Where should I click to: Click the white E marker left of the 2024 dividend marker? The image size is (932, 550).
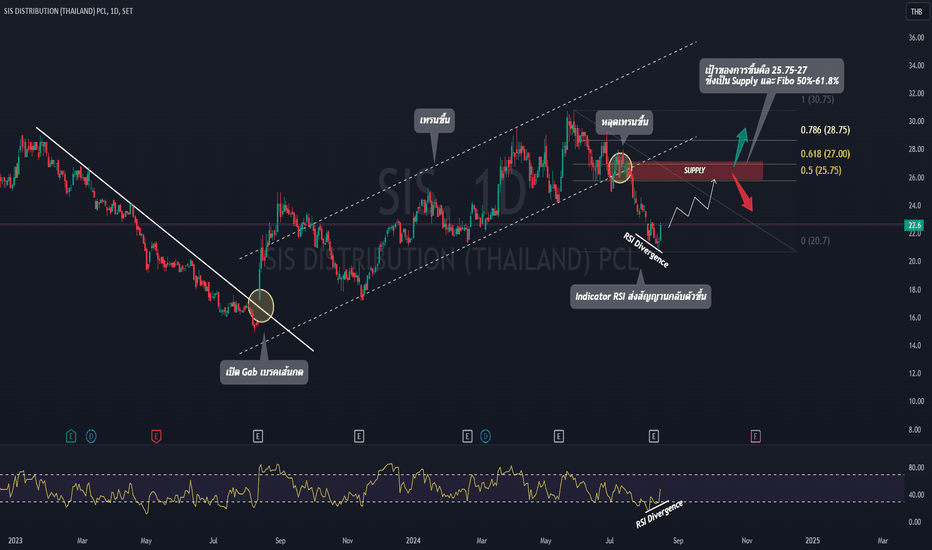(467, 436)
